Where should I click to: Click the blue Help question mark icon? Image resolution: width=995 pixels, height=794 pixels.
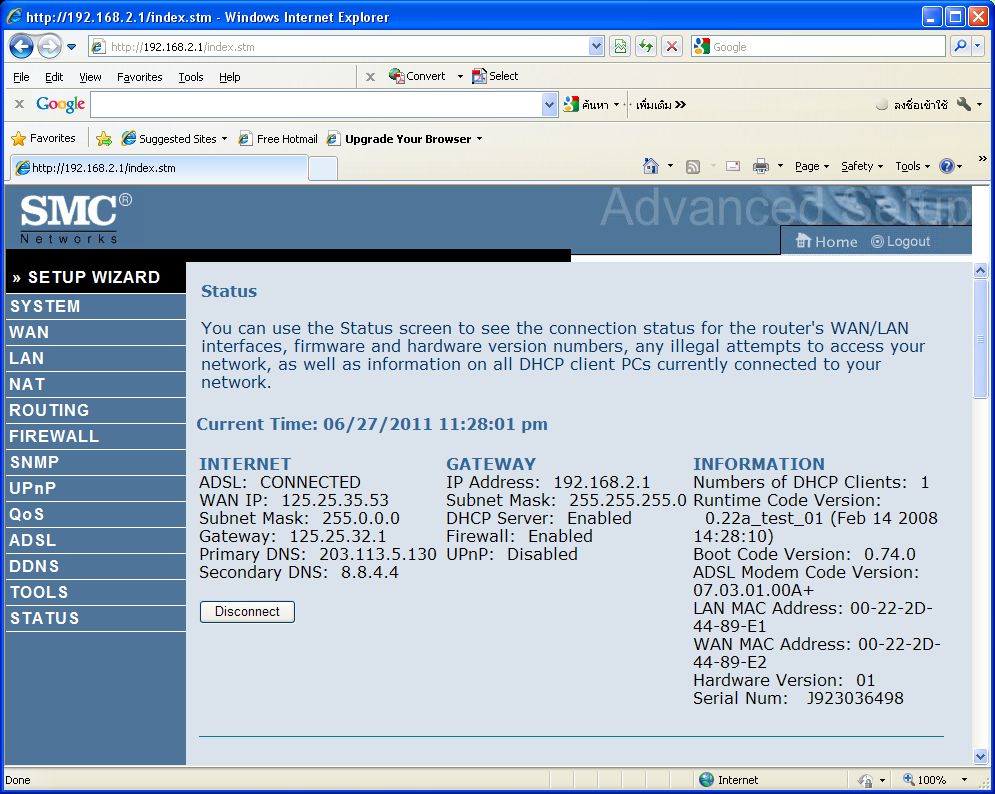coord(947,166)
